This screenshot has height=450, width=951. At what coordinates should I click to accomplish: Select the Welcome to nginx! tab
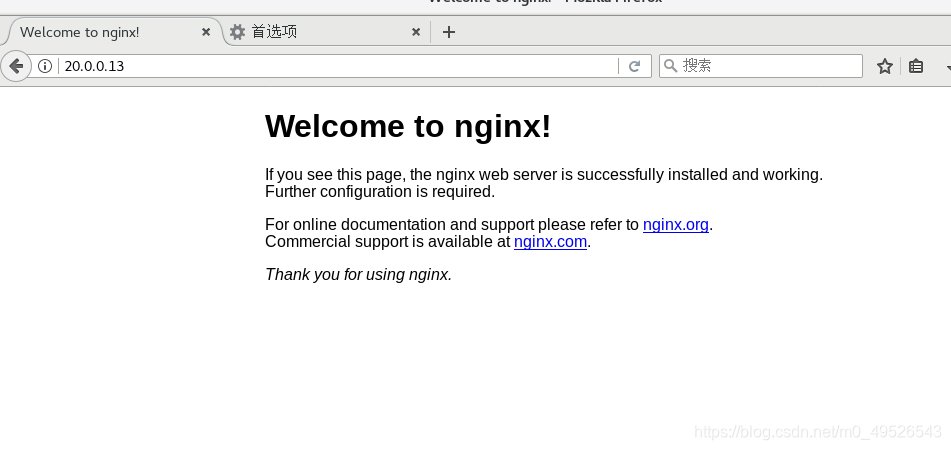pos(113,32)
